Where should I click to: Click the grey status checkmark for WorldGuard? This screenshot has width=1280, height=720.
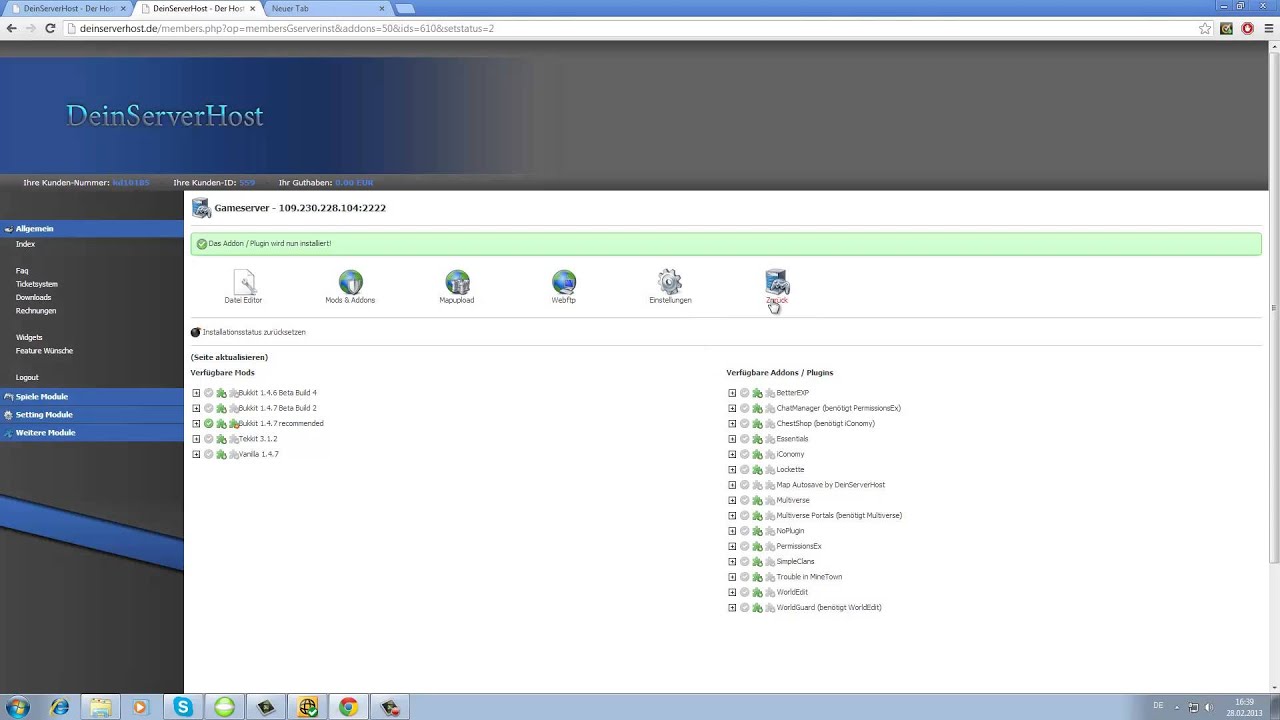coord(745,608)
